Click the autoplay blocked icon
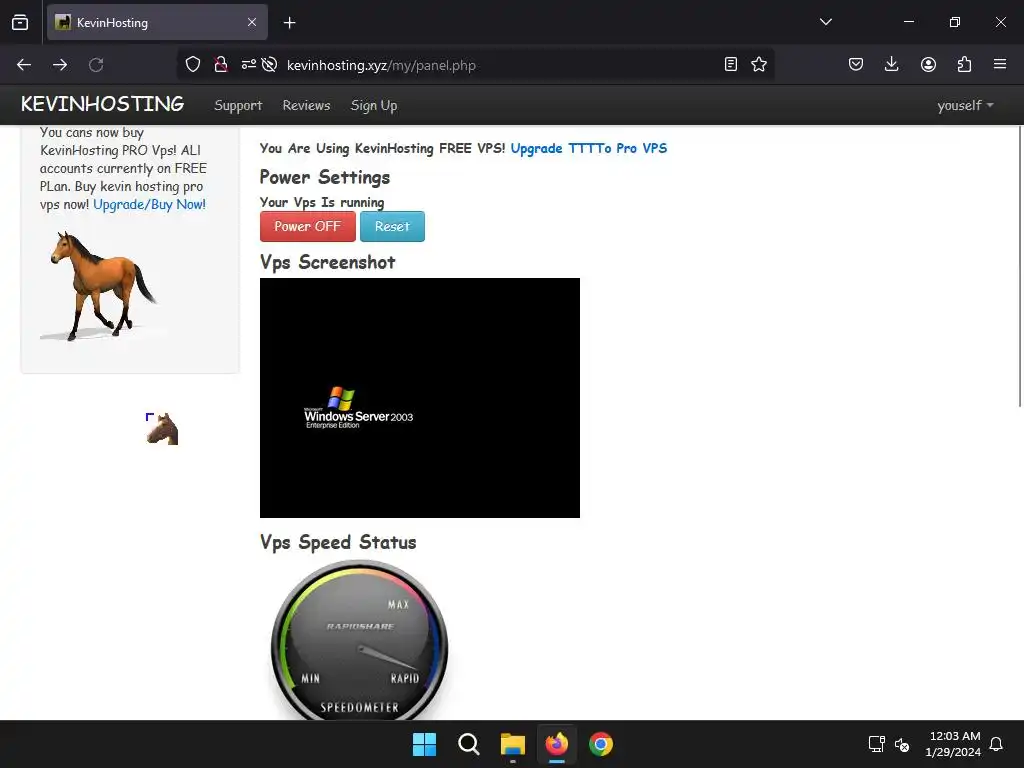This screenshot has width=1024, height=768. coord(269,64)
